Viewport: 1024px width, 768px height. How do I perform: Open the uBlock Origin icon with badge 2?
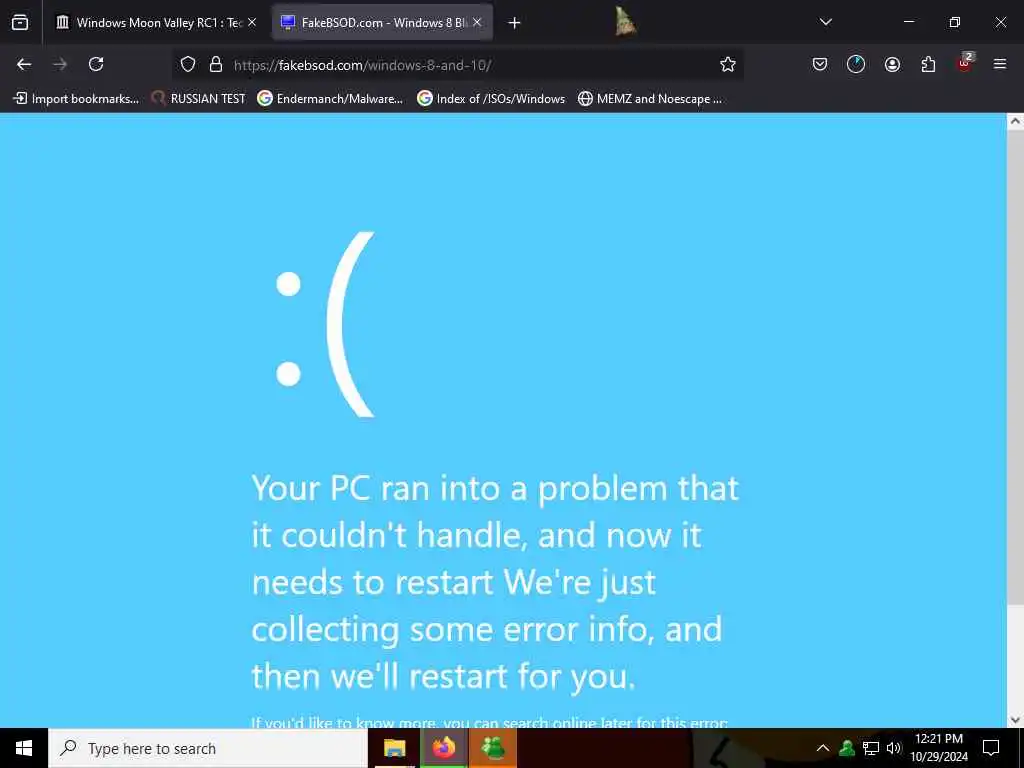pyautogui.click(x=965, y=63)
